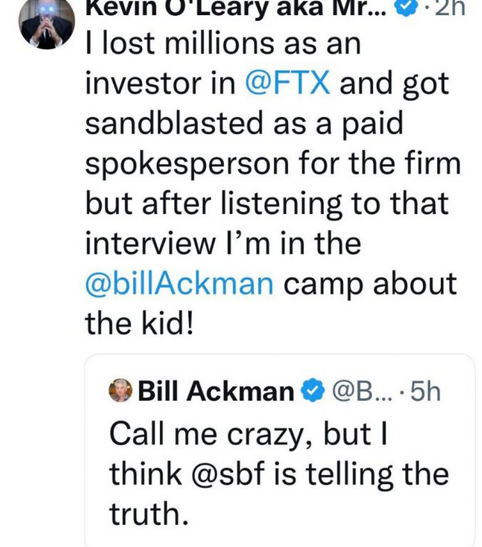Click the 'spokesperson for the firm' line
Screen dimensions: 482x547
273,163
